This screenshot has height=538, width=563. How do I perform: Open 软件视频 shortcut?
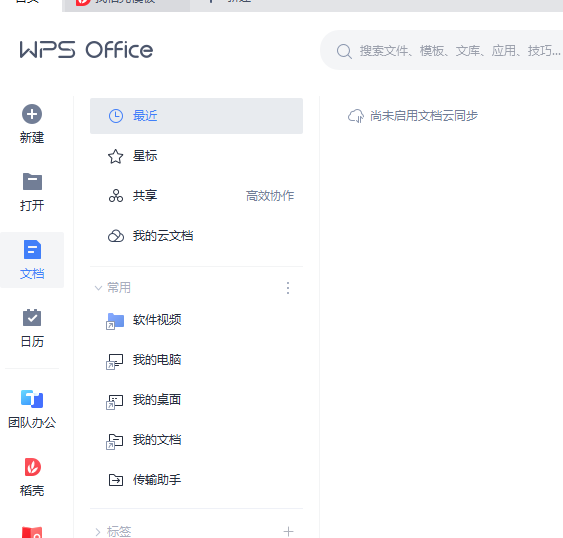pyautogui.click(x=196, y=320)
